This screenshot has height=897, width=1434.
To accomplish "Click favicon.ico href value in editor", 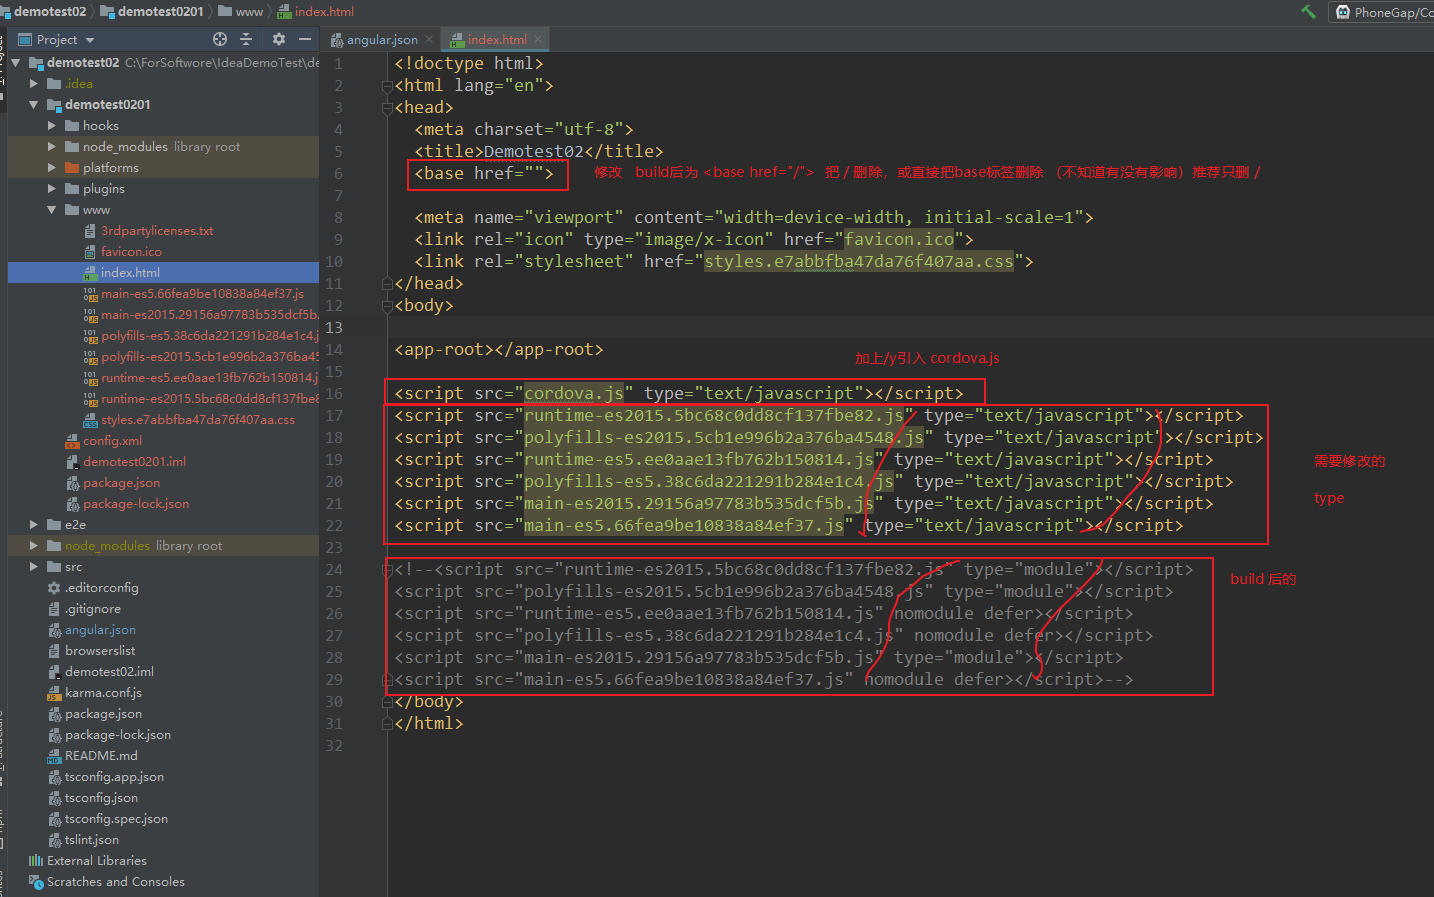I will point(899,239).
